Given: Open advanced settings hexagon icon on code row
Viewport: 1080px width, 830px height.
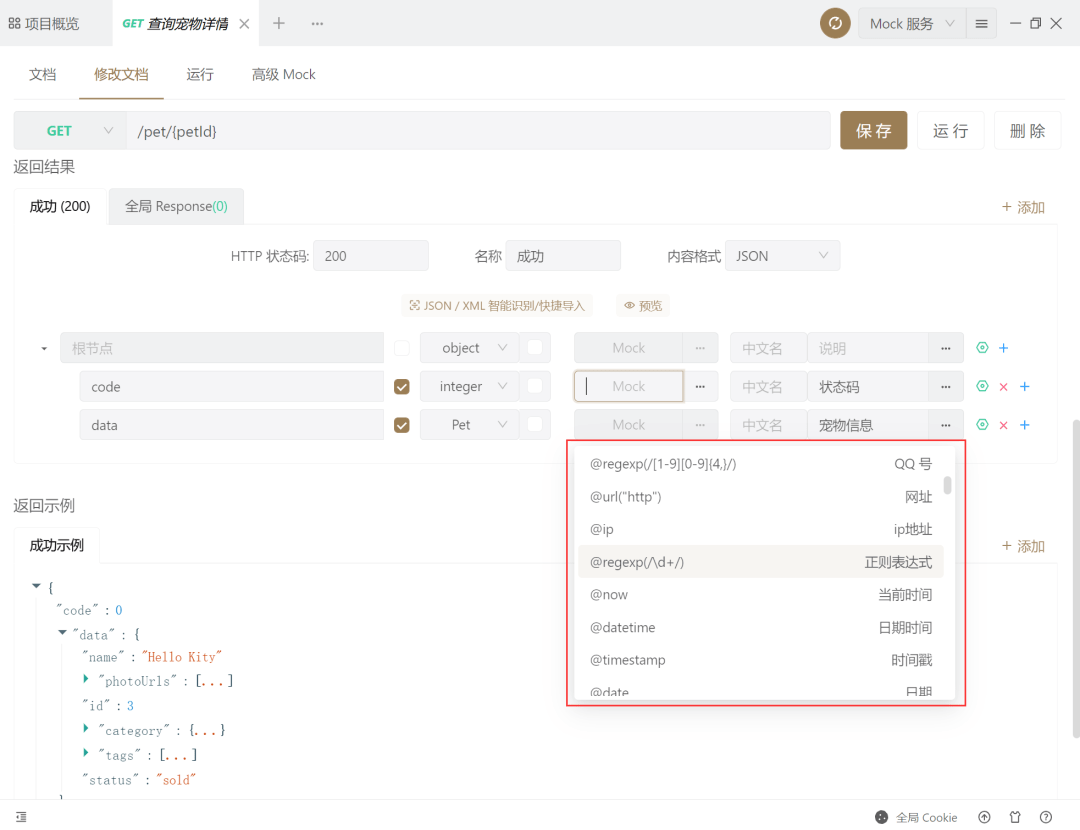Looking at the screenshot, I should (983, 386).
